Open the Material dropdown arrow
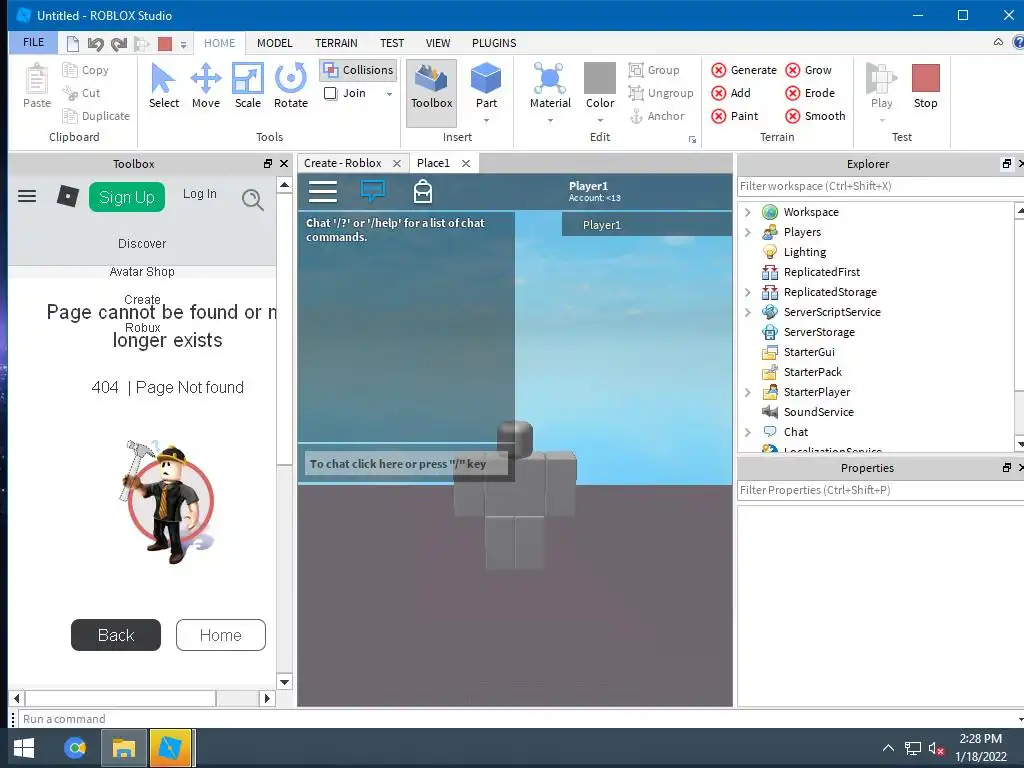 click(x=550, y=120)
